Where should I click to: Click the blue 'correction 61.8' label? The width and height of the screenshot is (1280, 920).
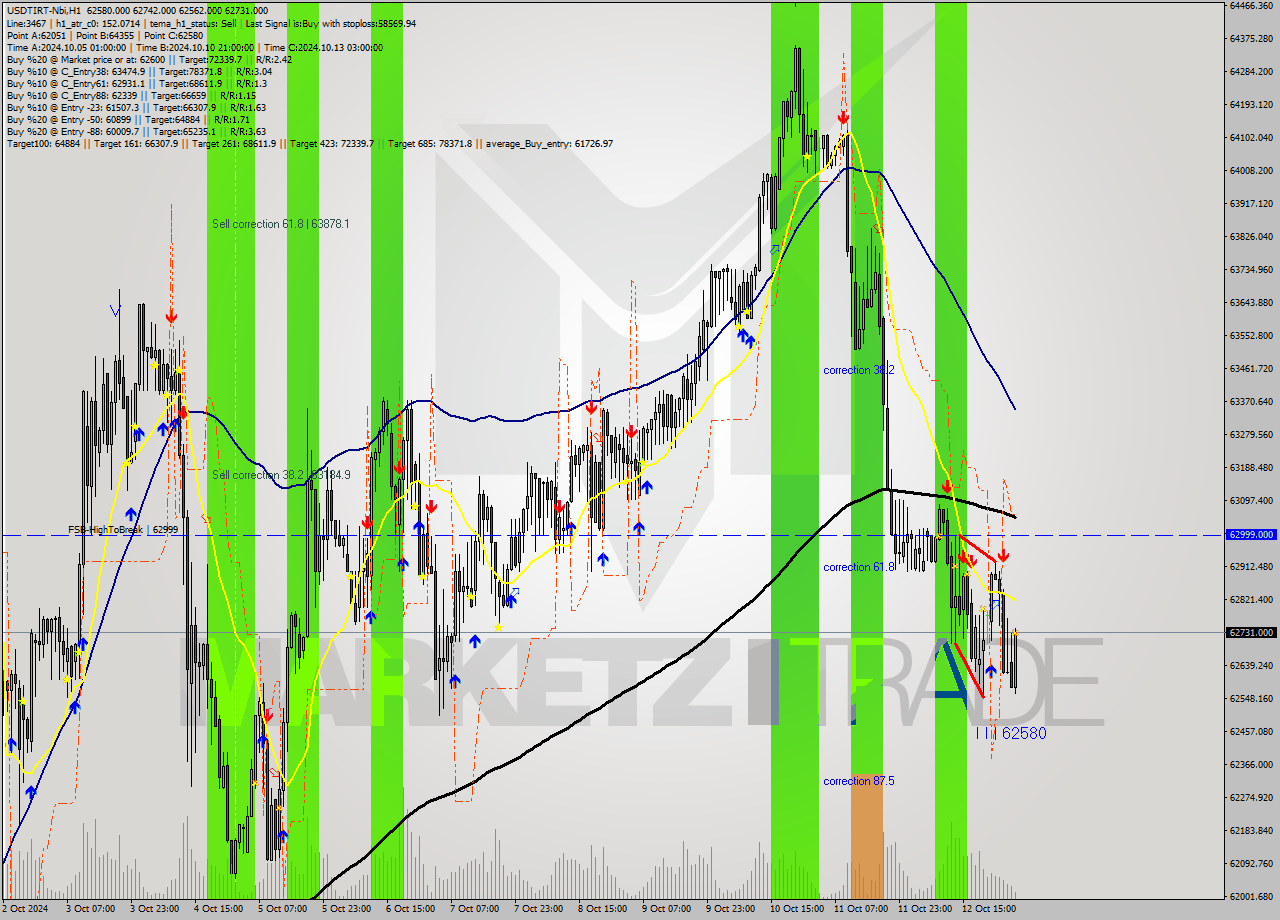(x=859, y=567)
